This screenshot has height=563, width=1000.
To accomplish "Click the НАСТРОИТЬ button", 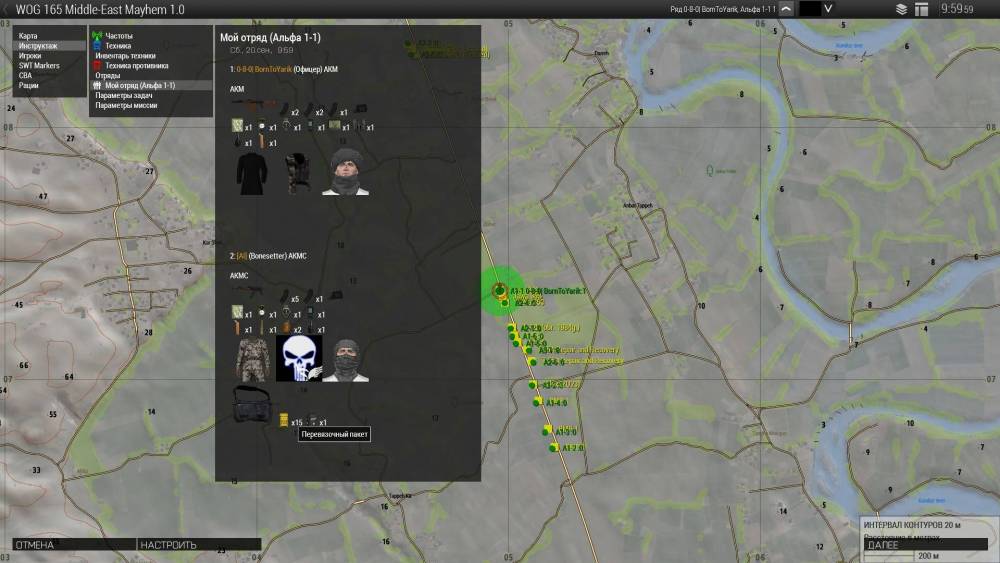I will click(199, 545).
